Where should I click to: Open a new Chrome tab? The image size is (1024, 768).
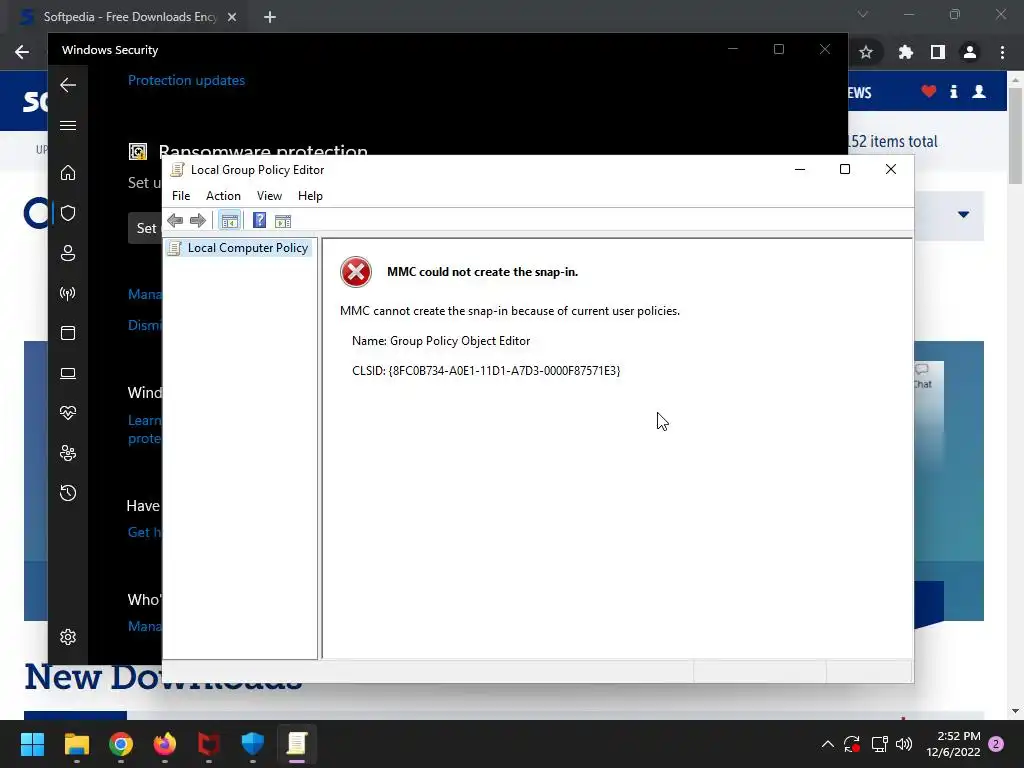270,17
